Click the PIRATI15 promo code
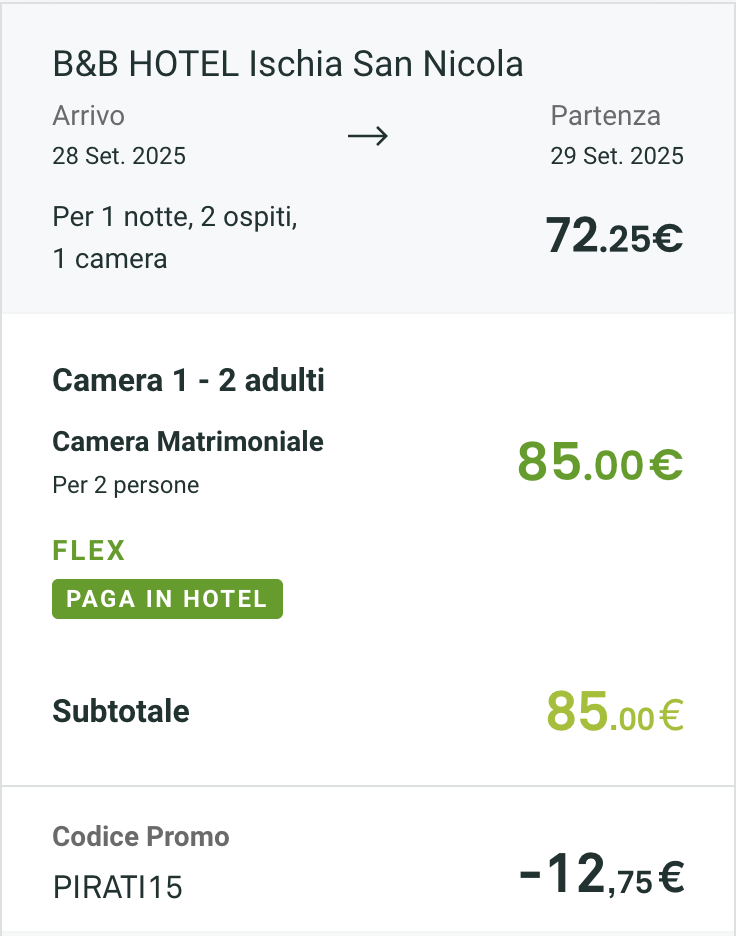This screenshot has width=736, height=936. point(118,887)
